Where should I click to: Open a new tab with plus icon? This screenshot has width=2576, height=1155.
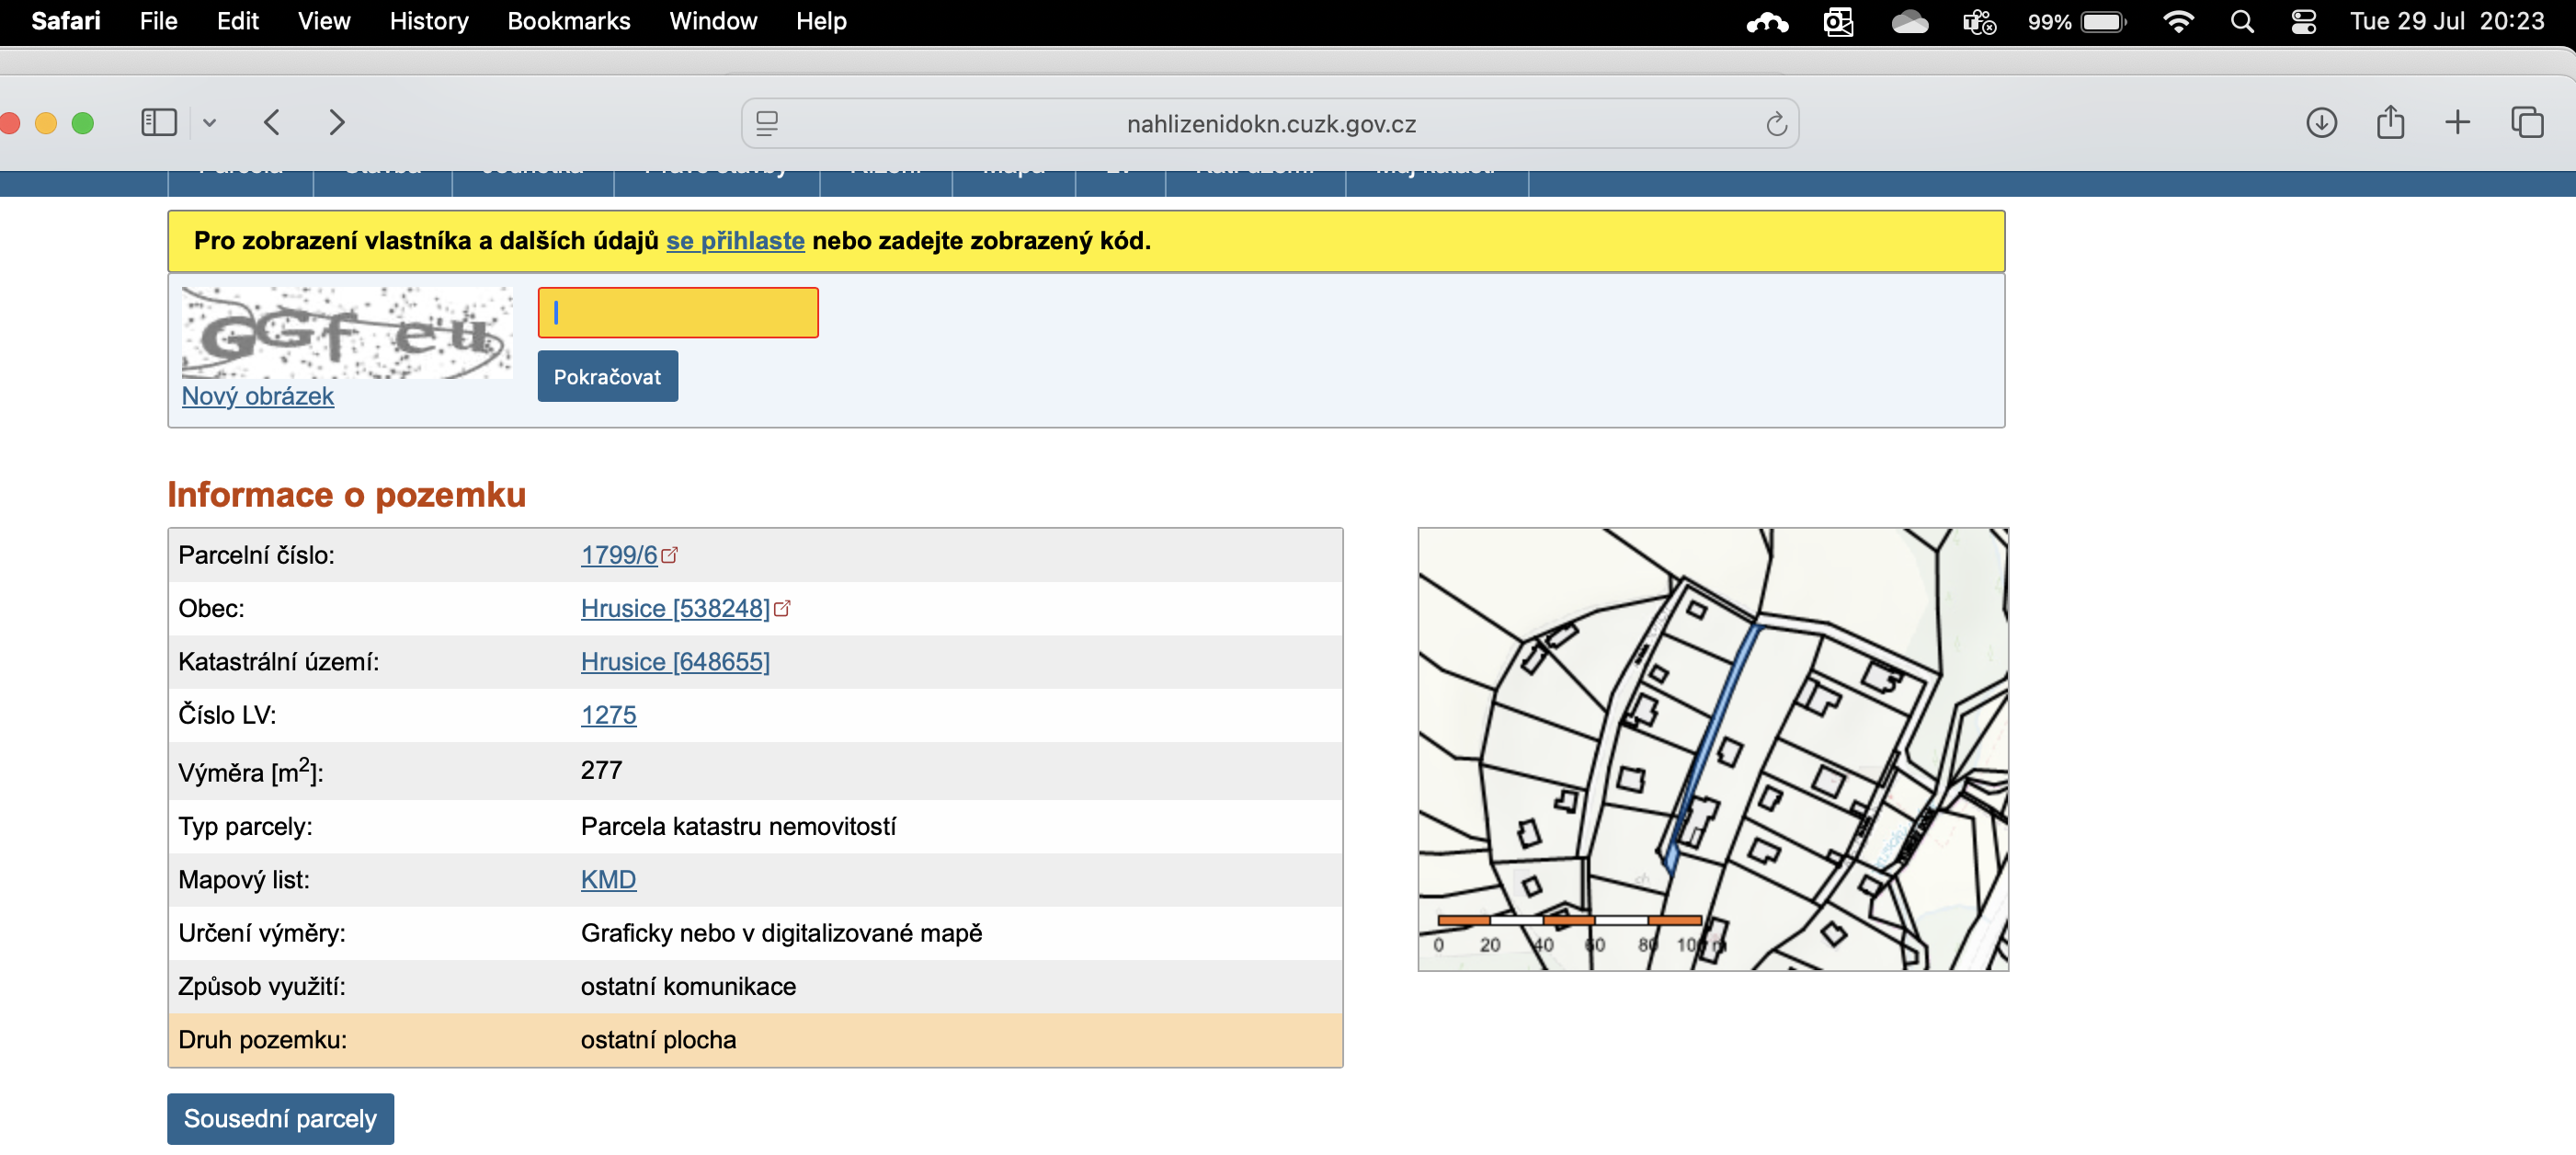2457,123
